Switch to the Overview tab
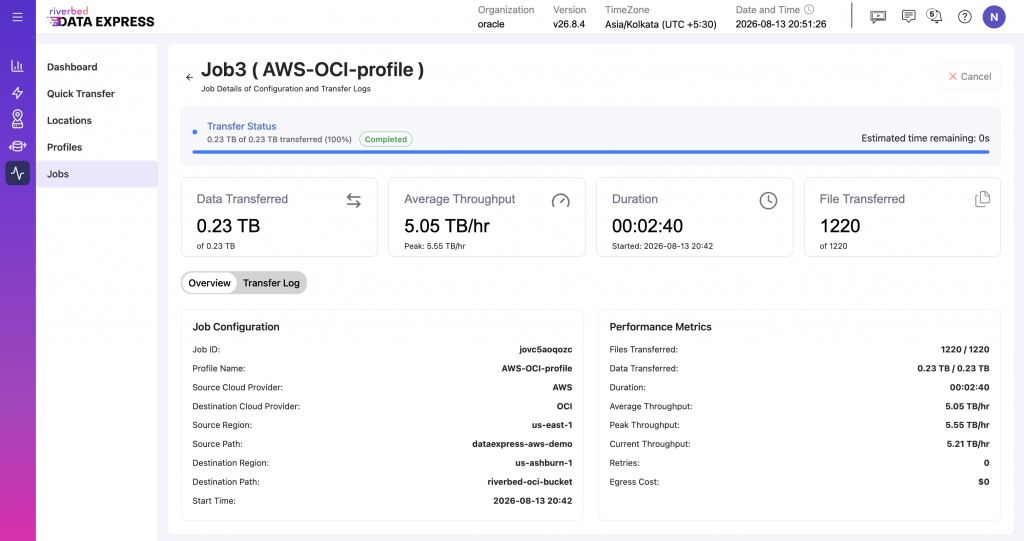This screenshot has width=1024, height=541. click(x=210, y=283)
